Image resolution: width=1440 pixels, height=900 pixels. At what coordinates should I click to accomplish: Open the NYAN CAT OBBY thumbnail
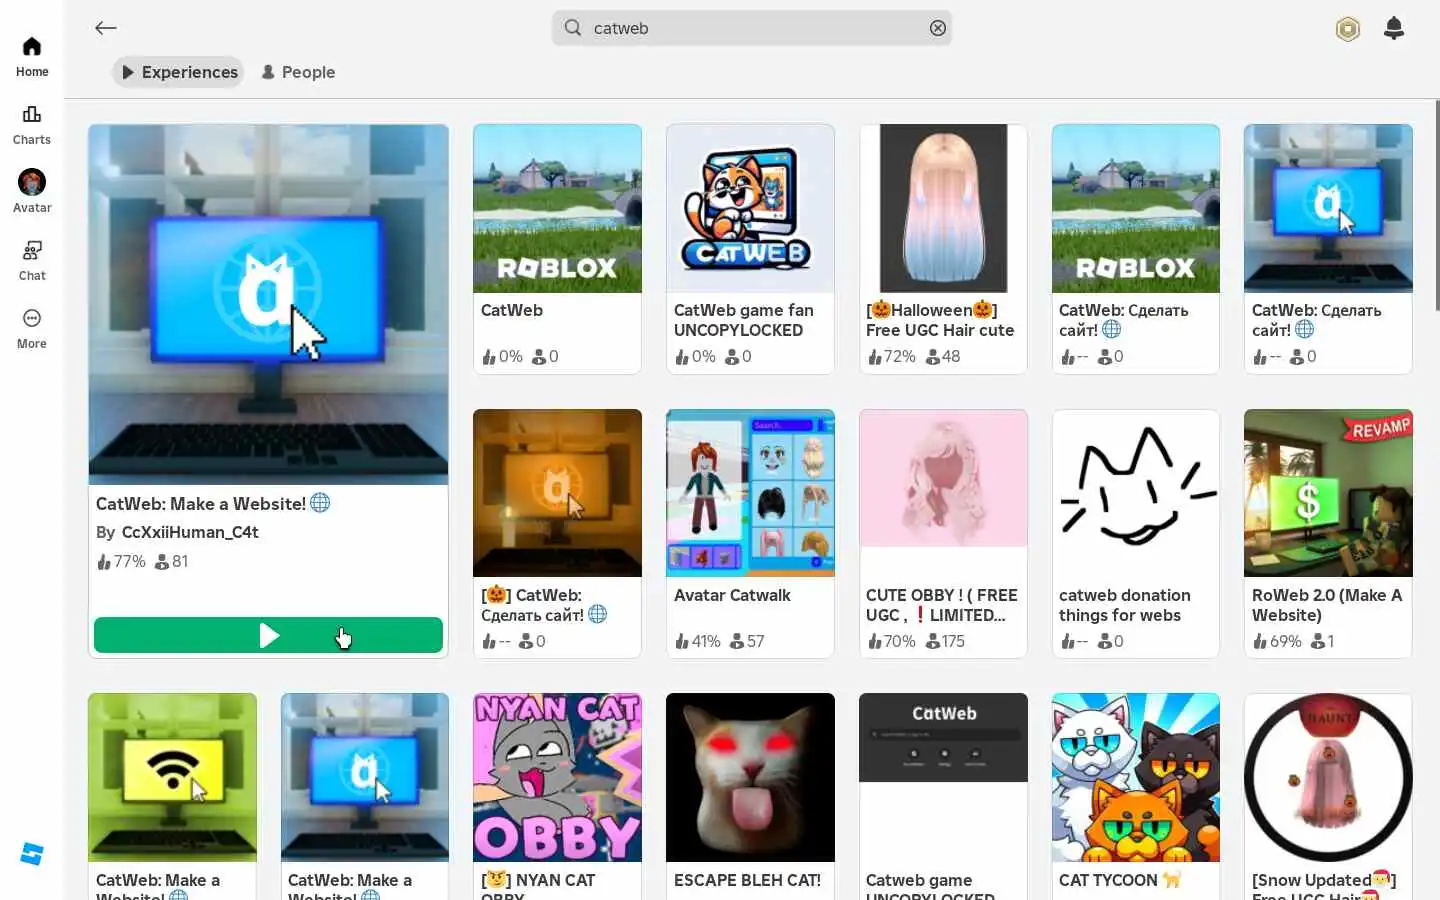click(x=557, y=777)
